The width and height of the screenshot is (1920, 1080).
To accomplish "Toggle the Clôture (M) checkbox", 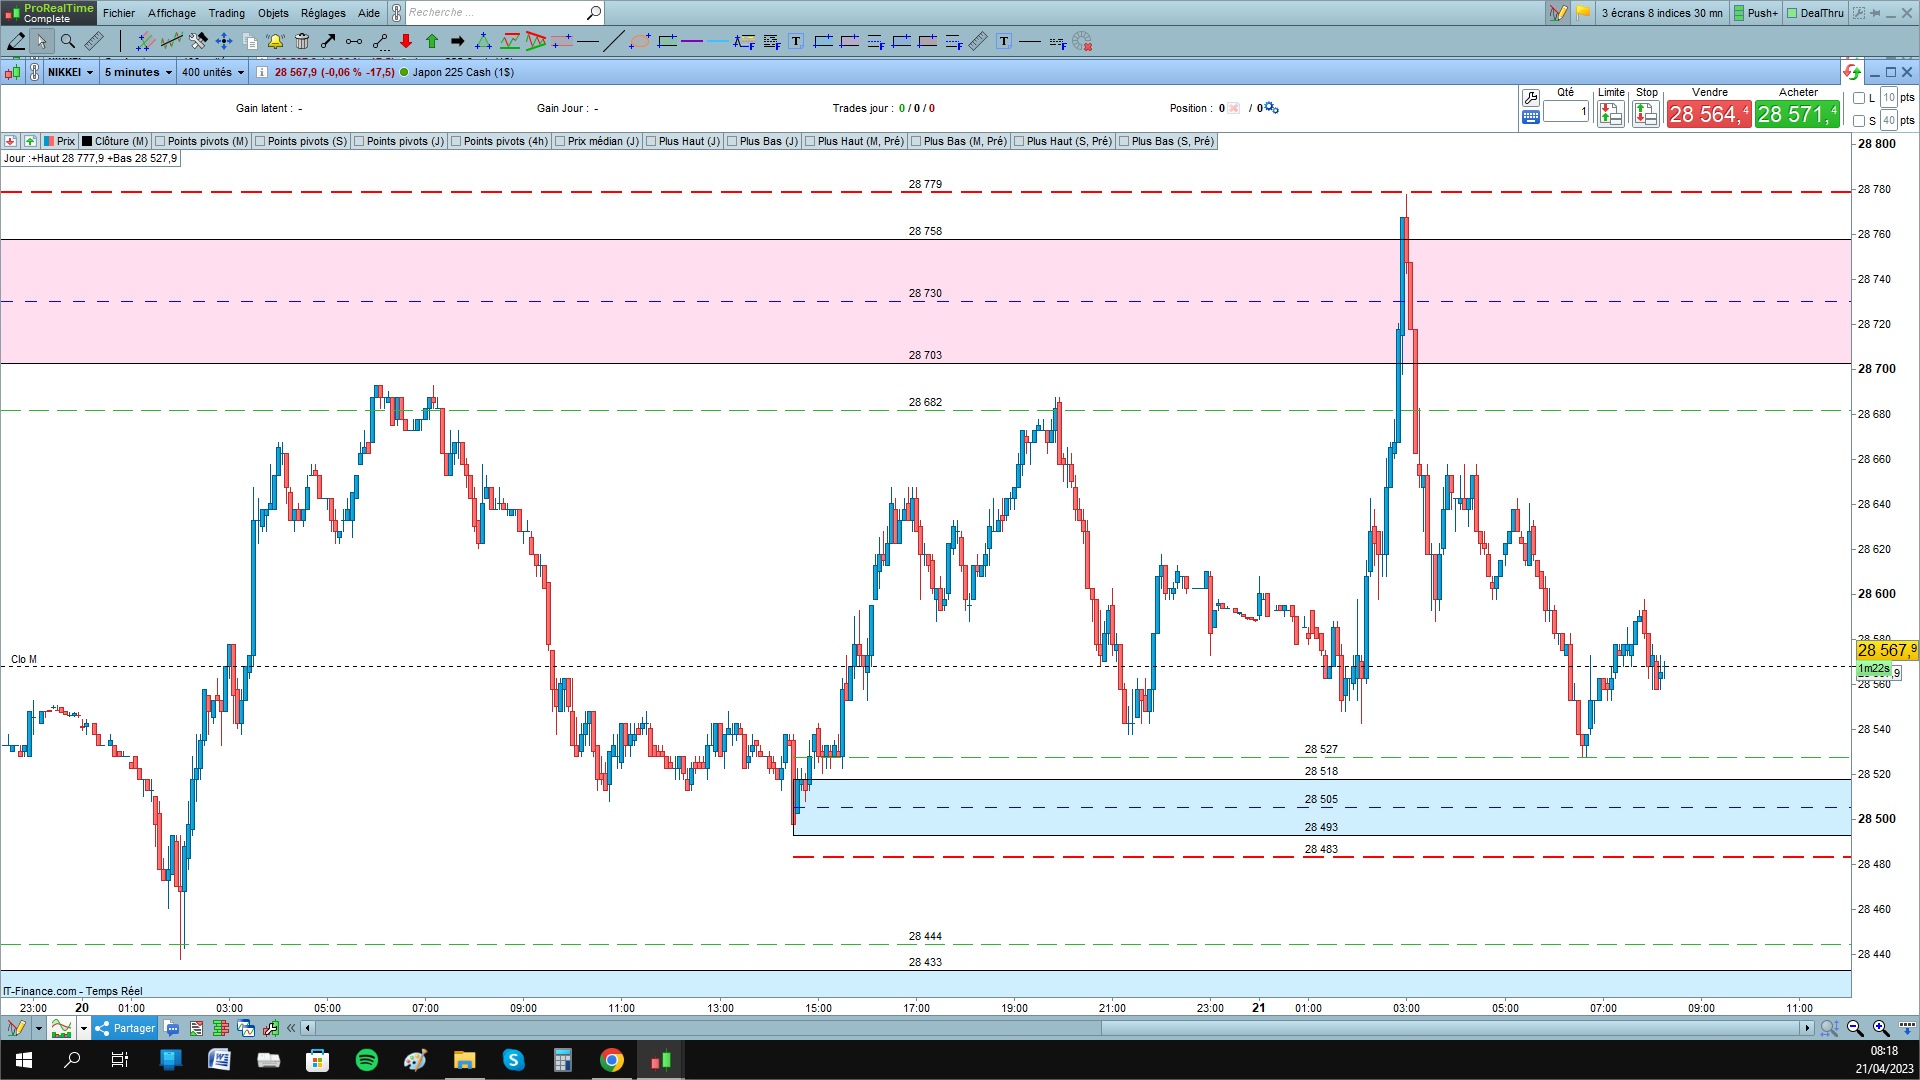I will click(x=87, y=141).
